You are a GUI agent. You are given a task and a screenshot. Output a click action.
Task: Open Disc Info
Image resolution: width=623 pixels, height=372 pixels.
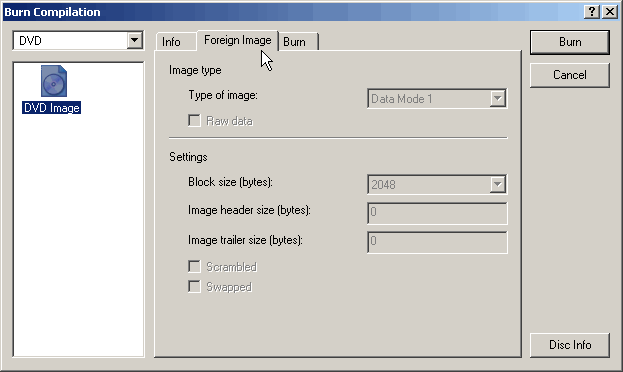pos(570,345)
